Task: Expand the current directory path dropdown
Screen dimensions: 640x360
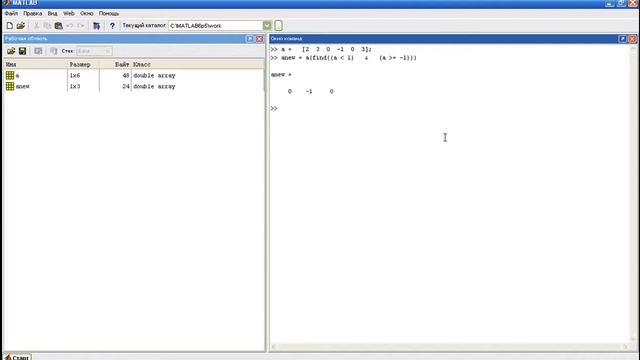Action: [x=267, y=26]
